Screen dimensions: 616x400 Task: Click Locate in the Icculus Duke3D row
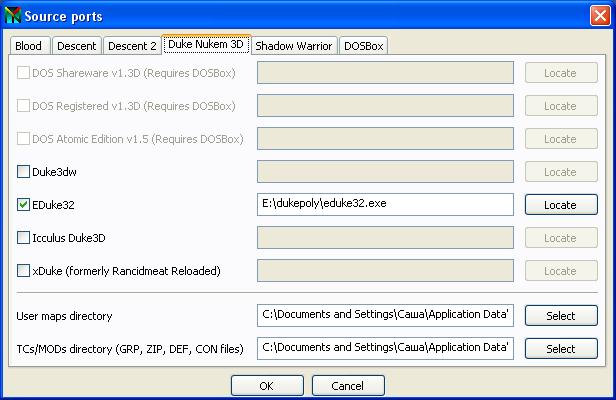pyautogui.click(x=561, y=238)
